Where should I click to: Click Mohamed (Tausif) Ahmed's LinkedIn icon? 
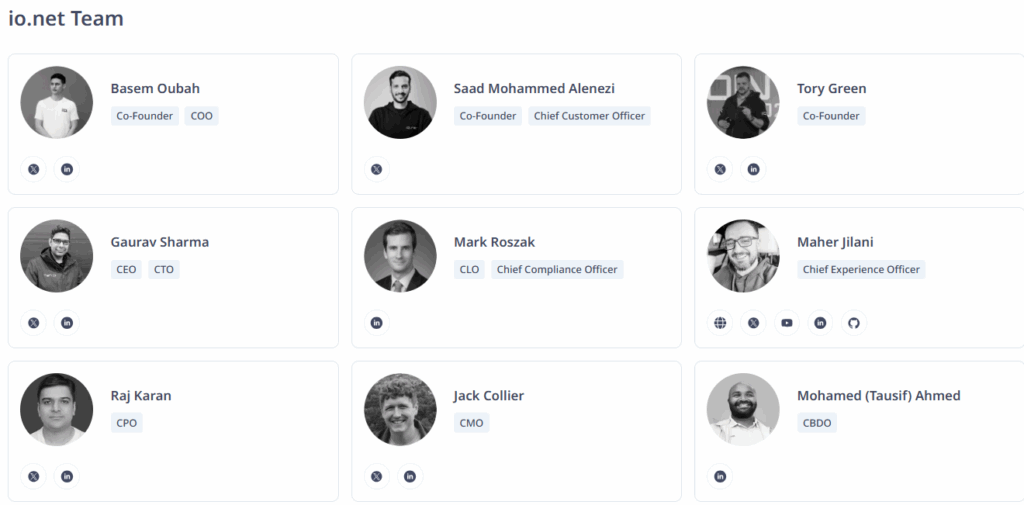[x=720, y=476]
